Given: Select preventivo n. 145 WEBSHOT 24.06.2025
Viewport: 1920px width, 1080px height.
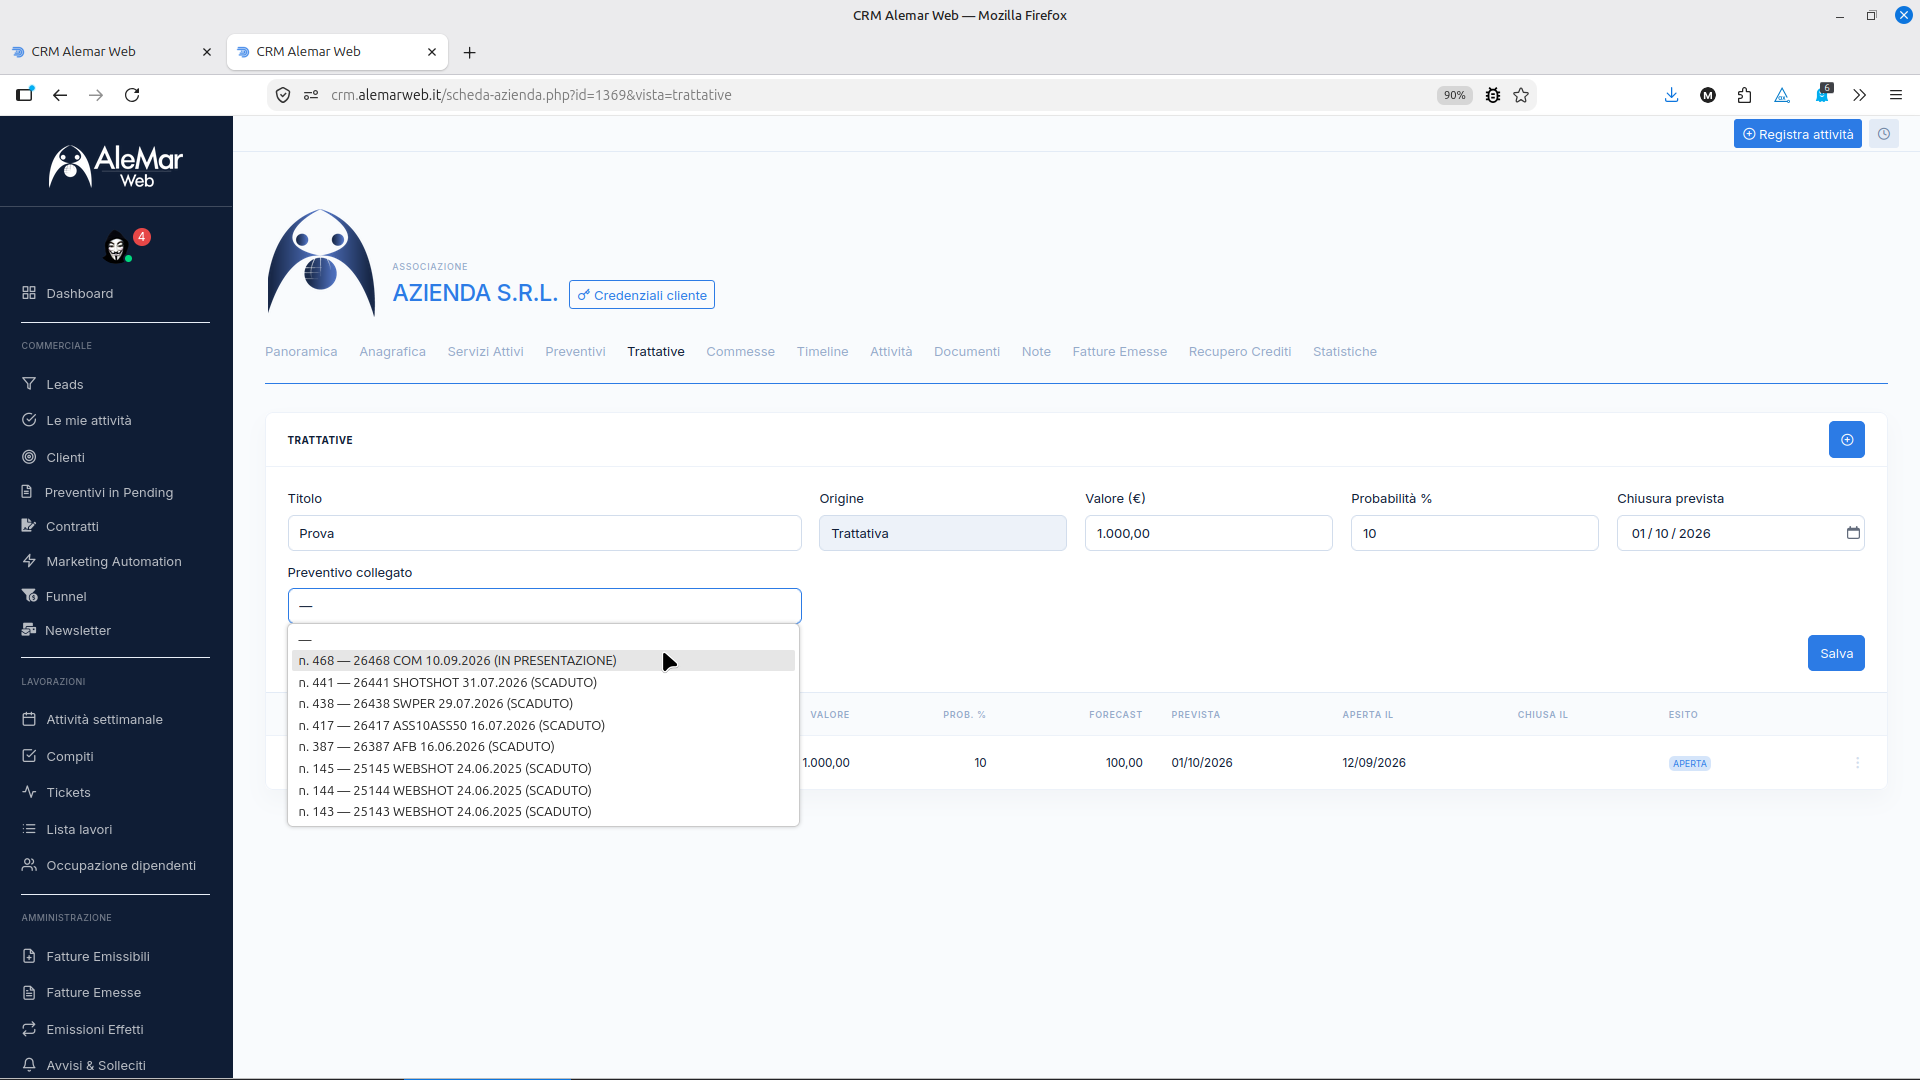Looking at the screenshot, I should pos(543,769).
